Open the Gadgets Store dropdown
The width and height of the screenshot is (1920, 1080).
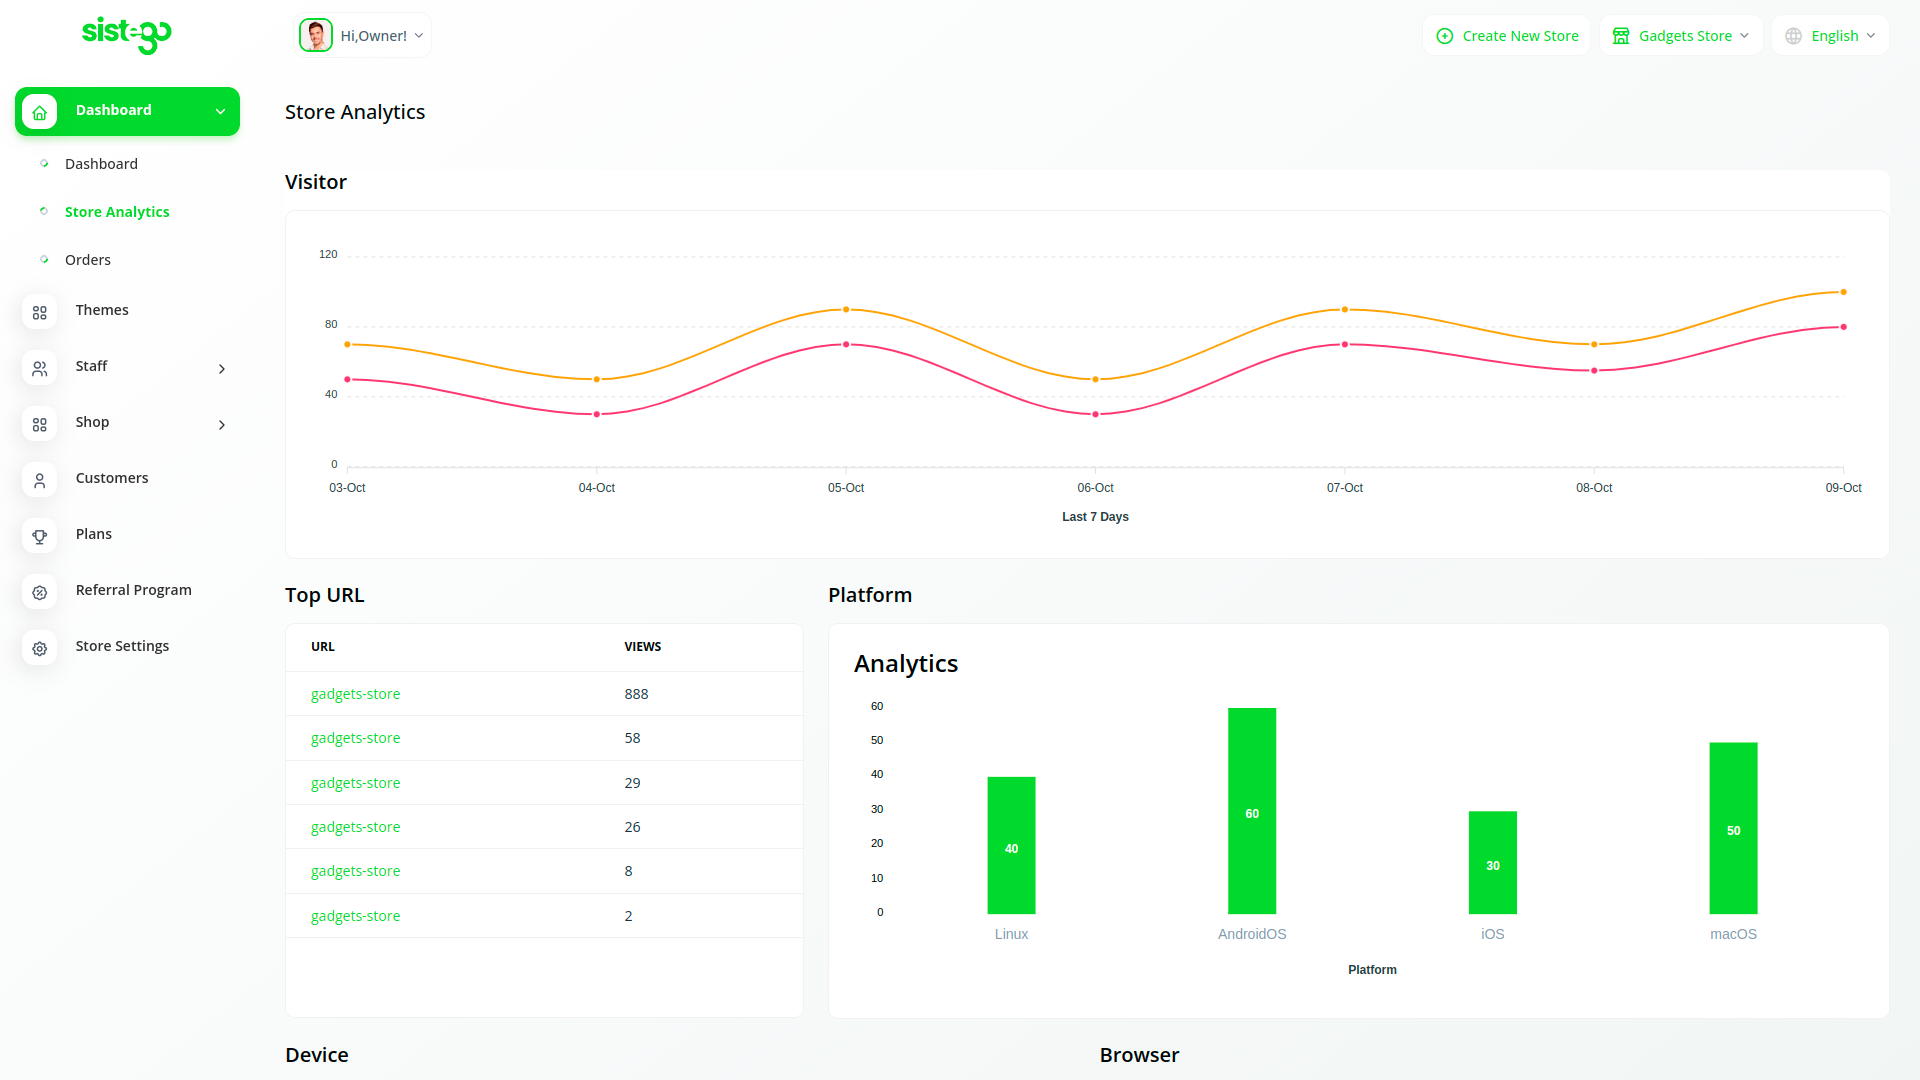(x=1681, y=36)
